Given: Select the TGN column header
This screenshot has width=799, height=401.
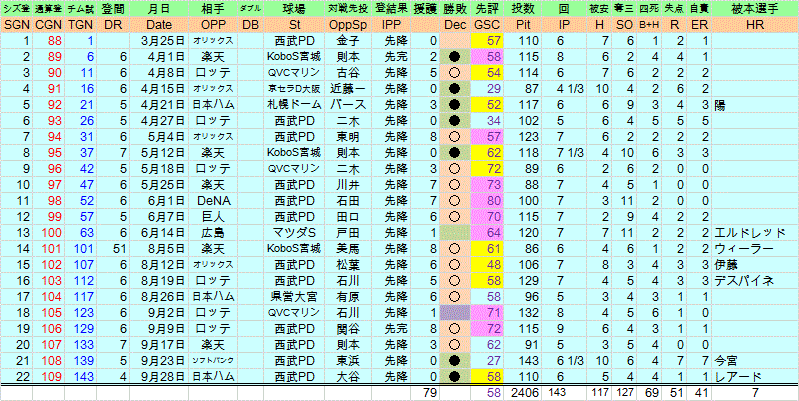Looking at the screenshot, I should [81, 24].
